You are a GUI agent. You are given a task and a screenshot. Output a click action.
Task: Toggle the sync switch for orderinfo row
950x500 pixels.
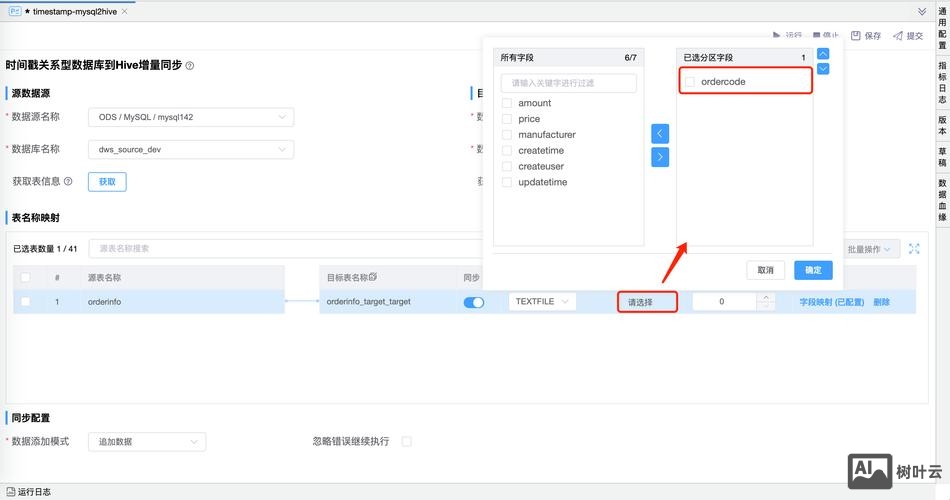pos(474,302)
